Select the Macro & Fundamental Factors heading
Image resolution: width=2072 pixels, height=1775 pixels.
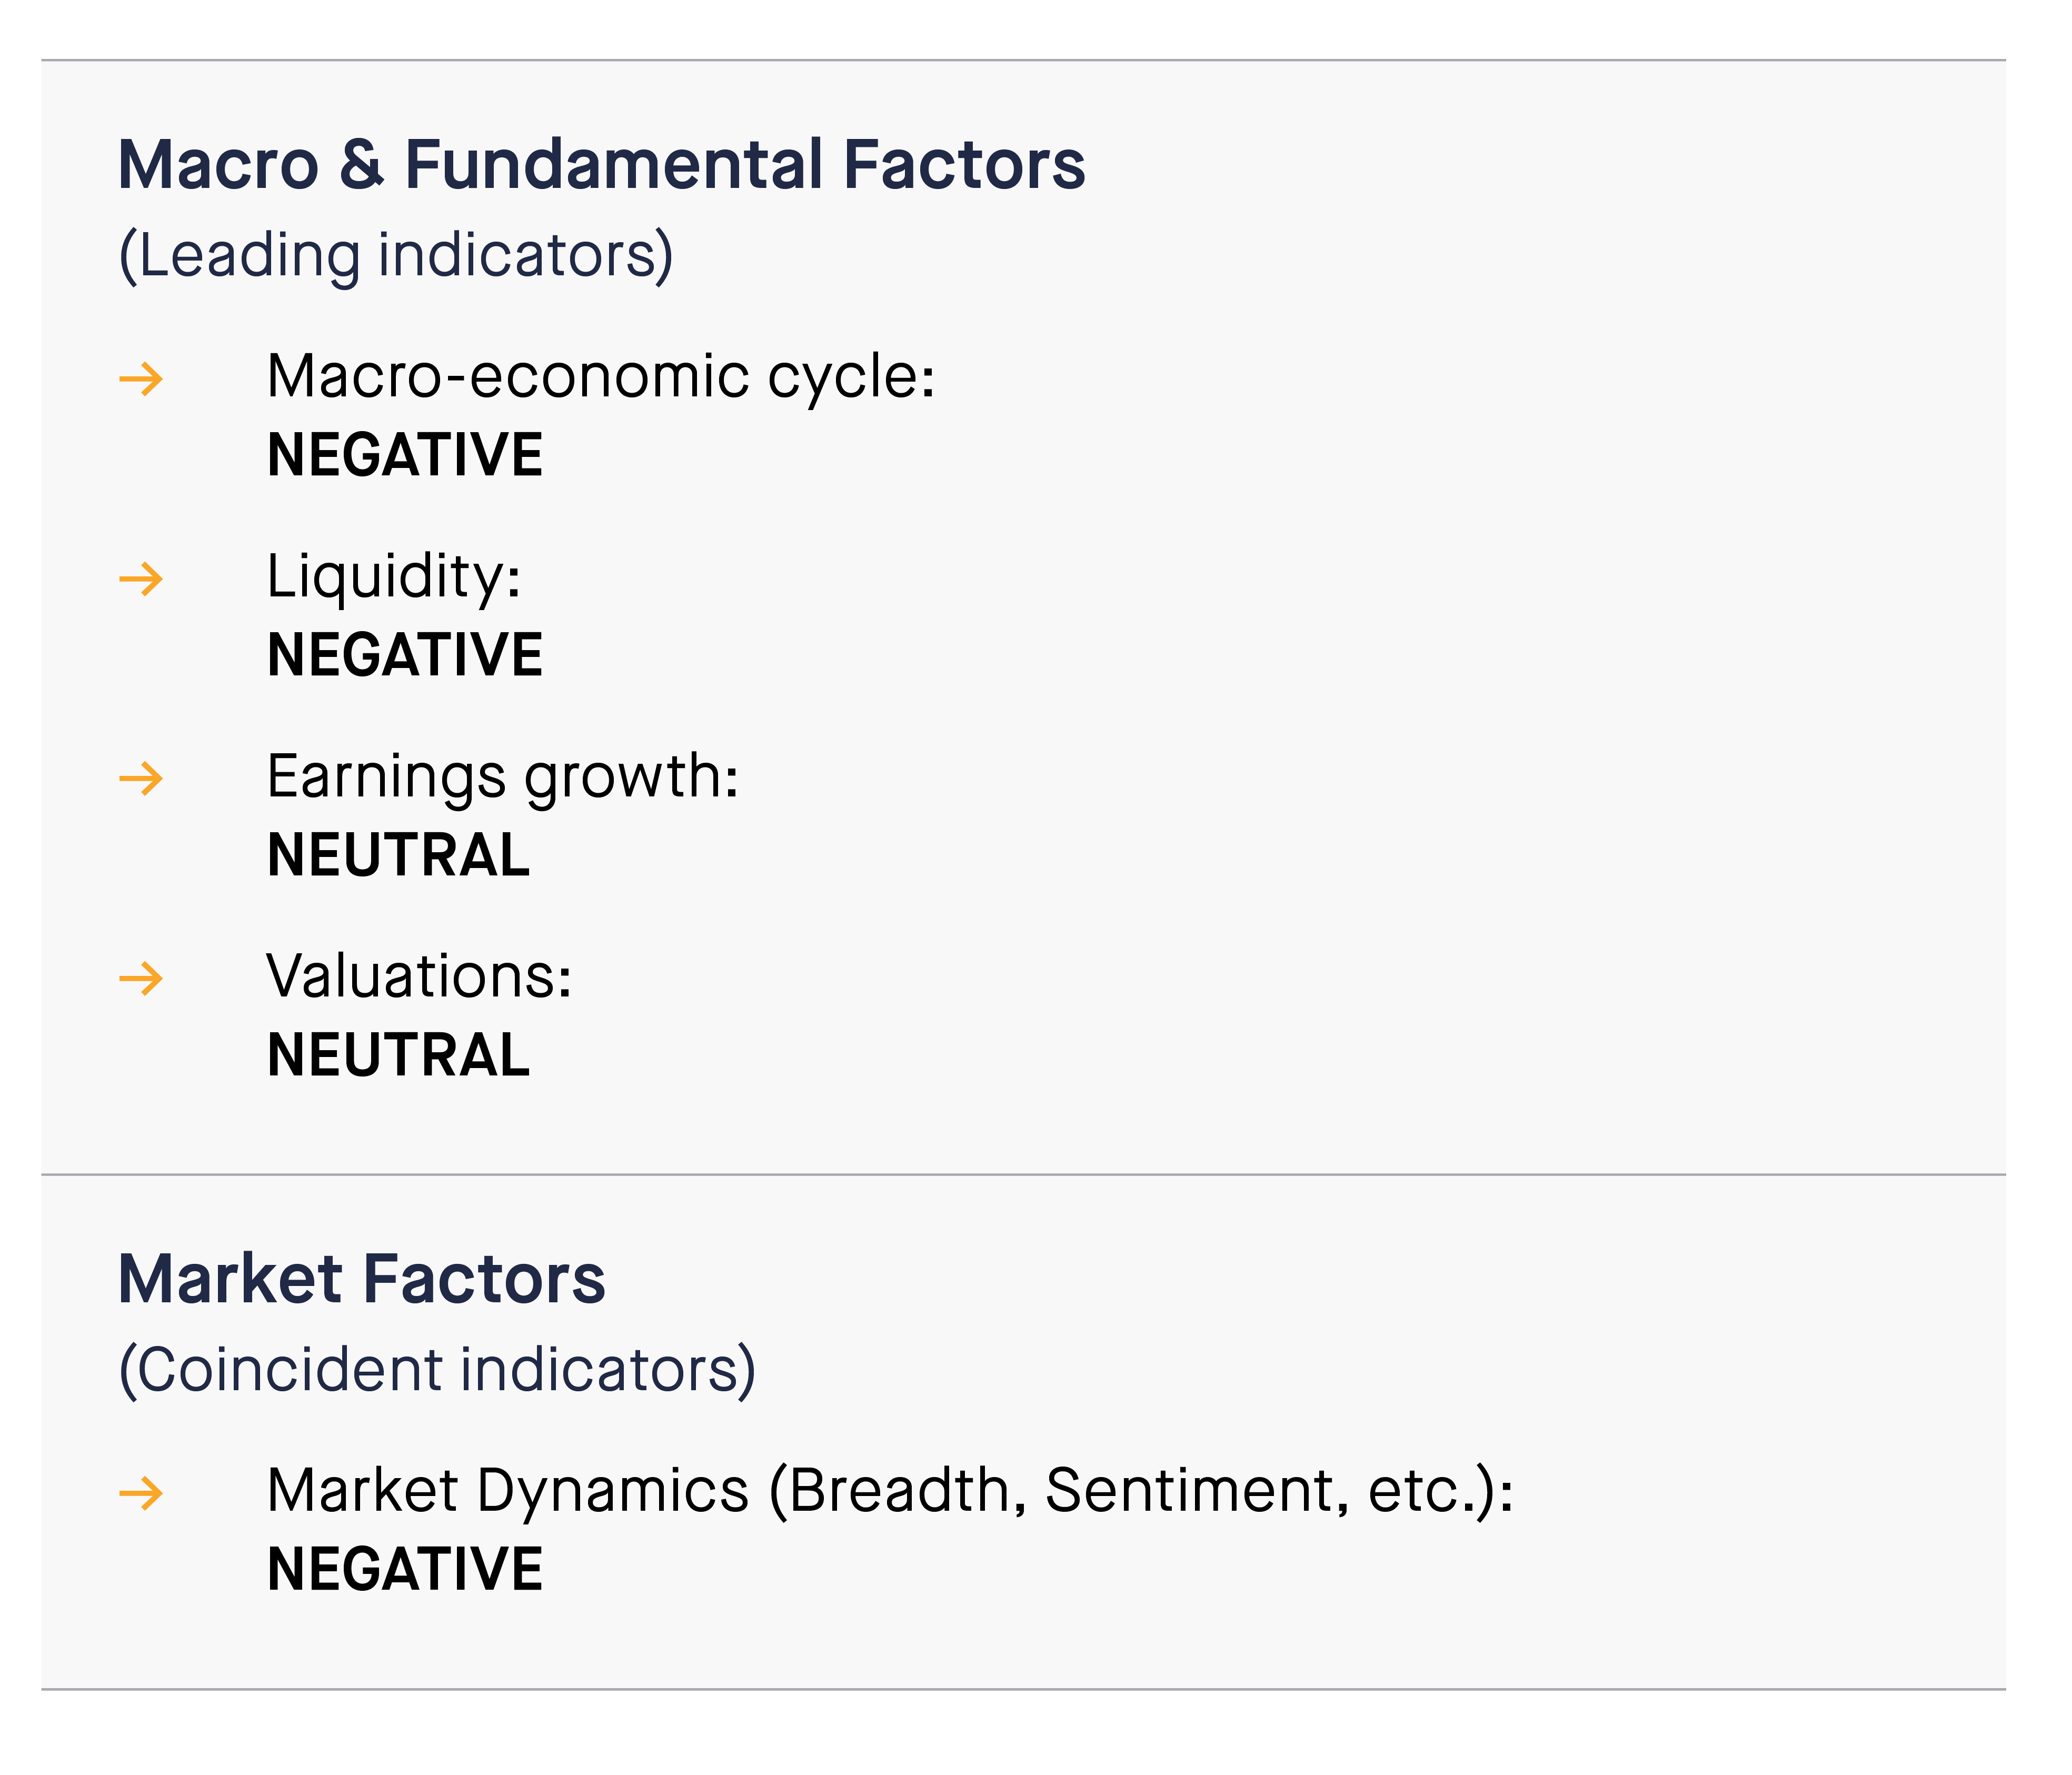pos(602,164)
